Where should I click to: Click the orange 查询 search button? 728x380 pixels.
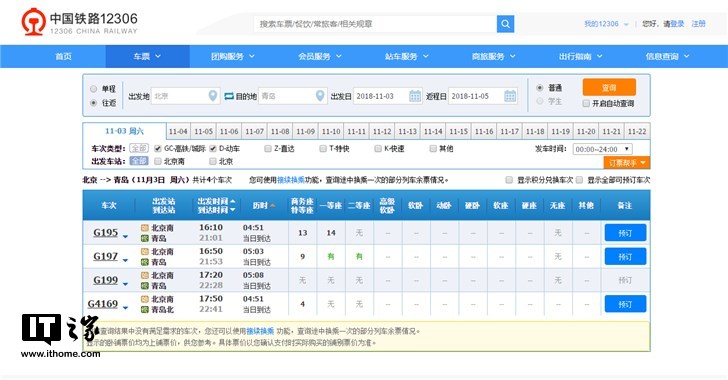click(609, 87)
